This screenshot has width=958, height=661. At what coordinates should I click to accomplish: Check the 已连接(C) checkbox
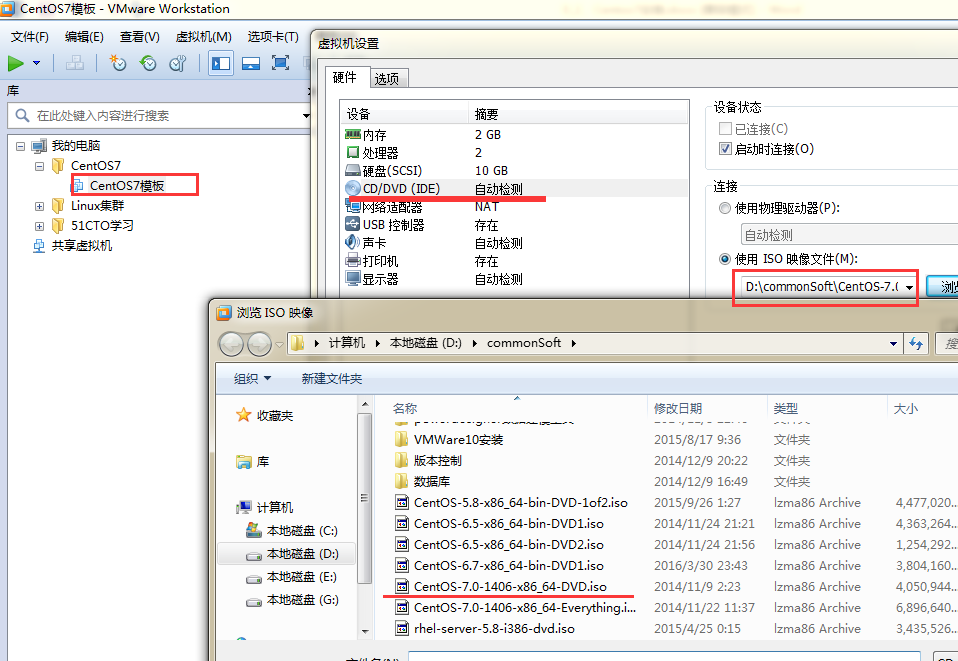click(x=725, y=129)
